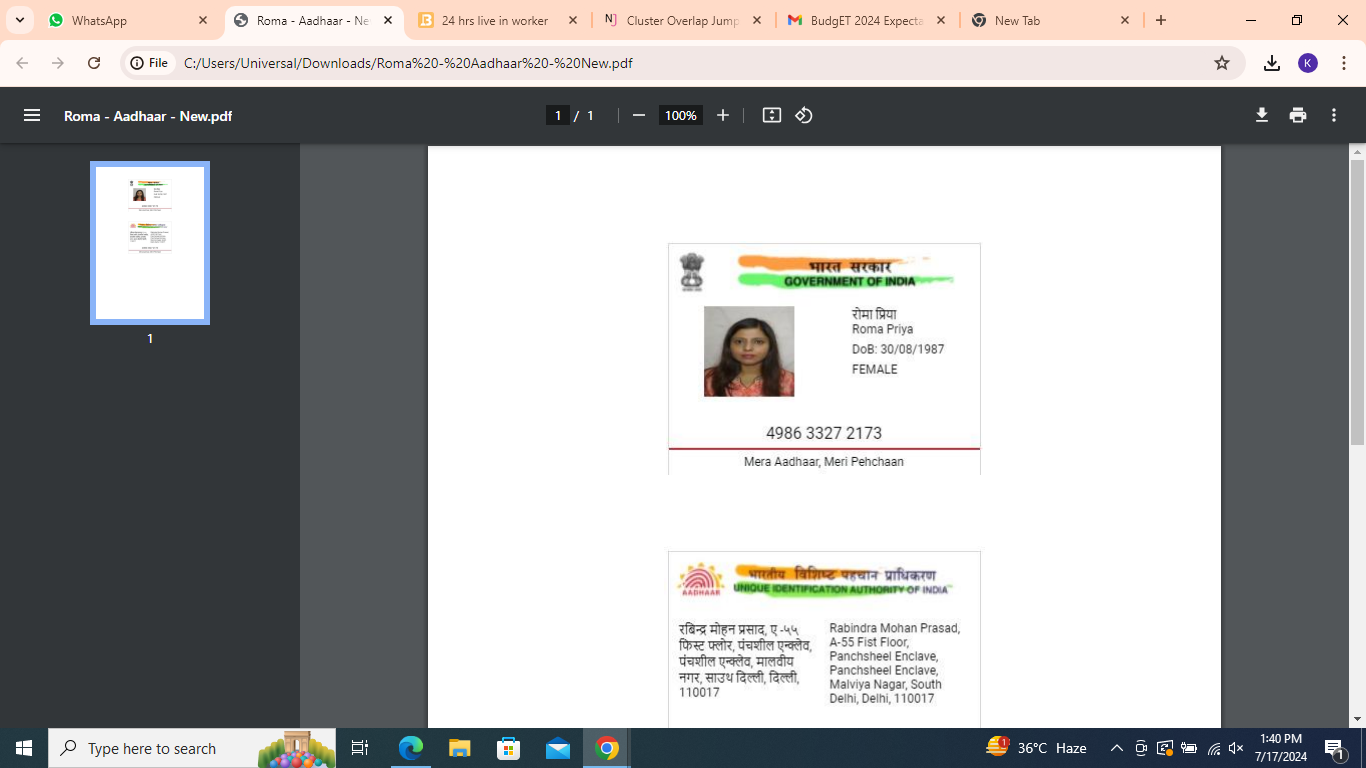The height and width of the screenshot is (768, 1366).
Task: Open the Chrome profile K avatar
Action: coord(1308,63)
